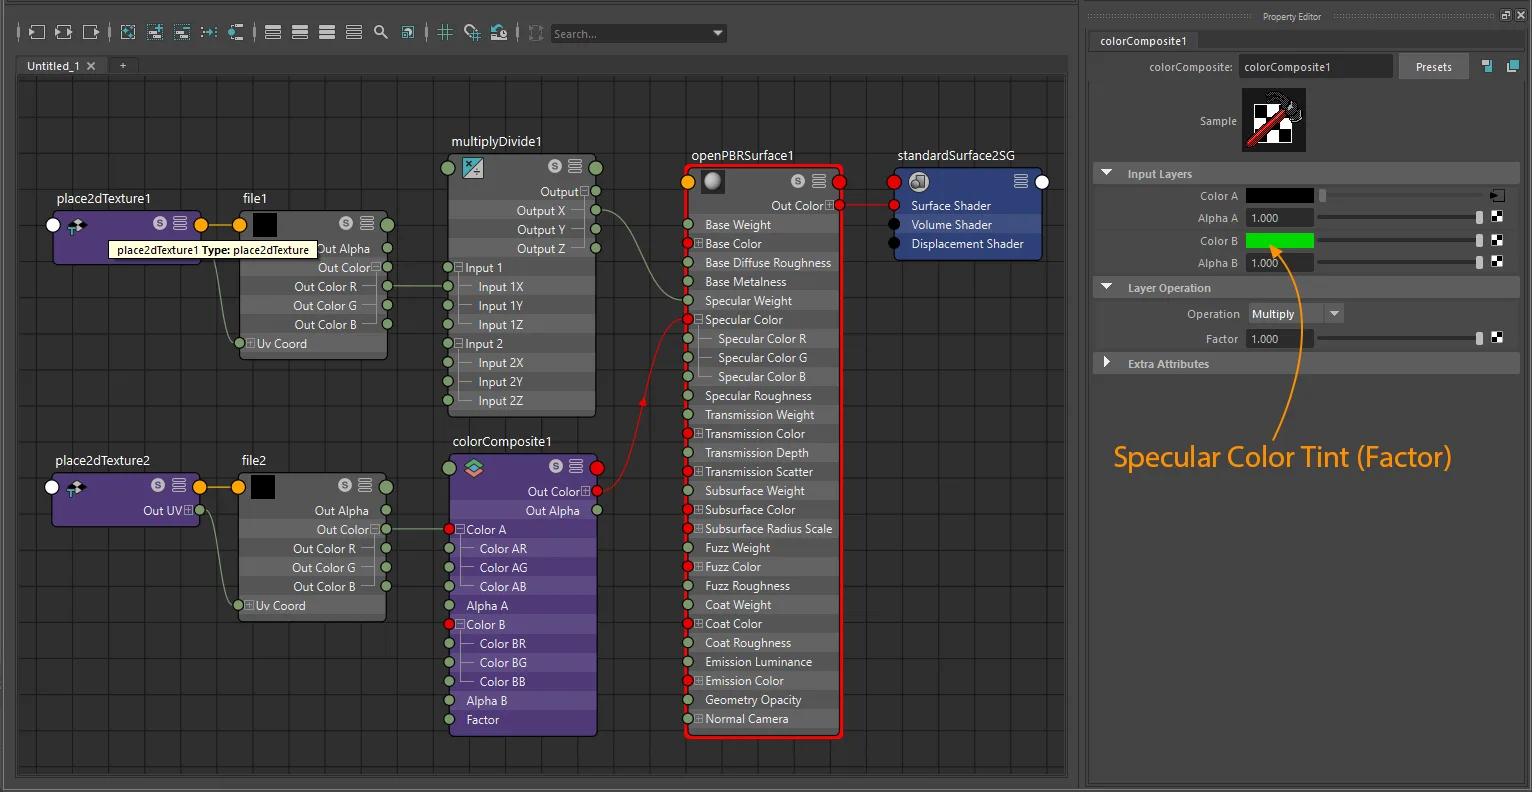
Task: Toggle the grid display icon
Action: (x=445, y=33)
